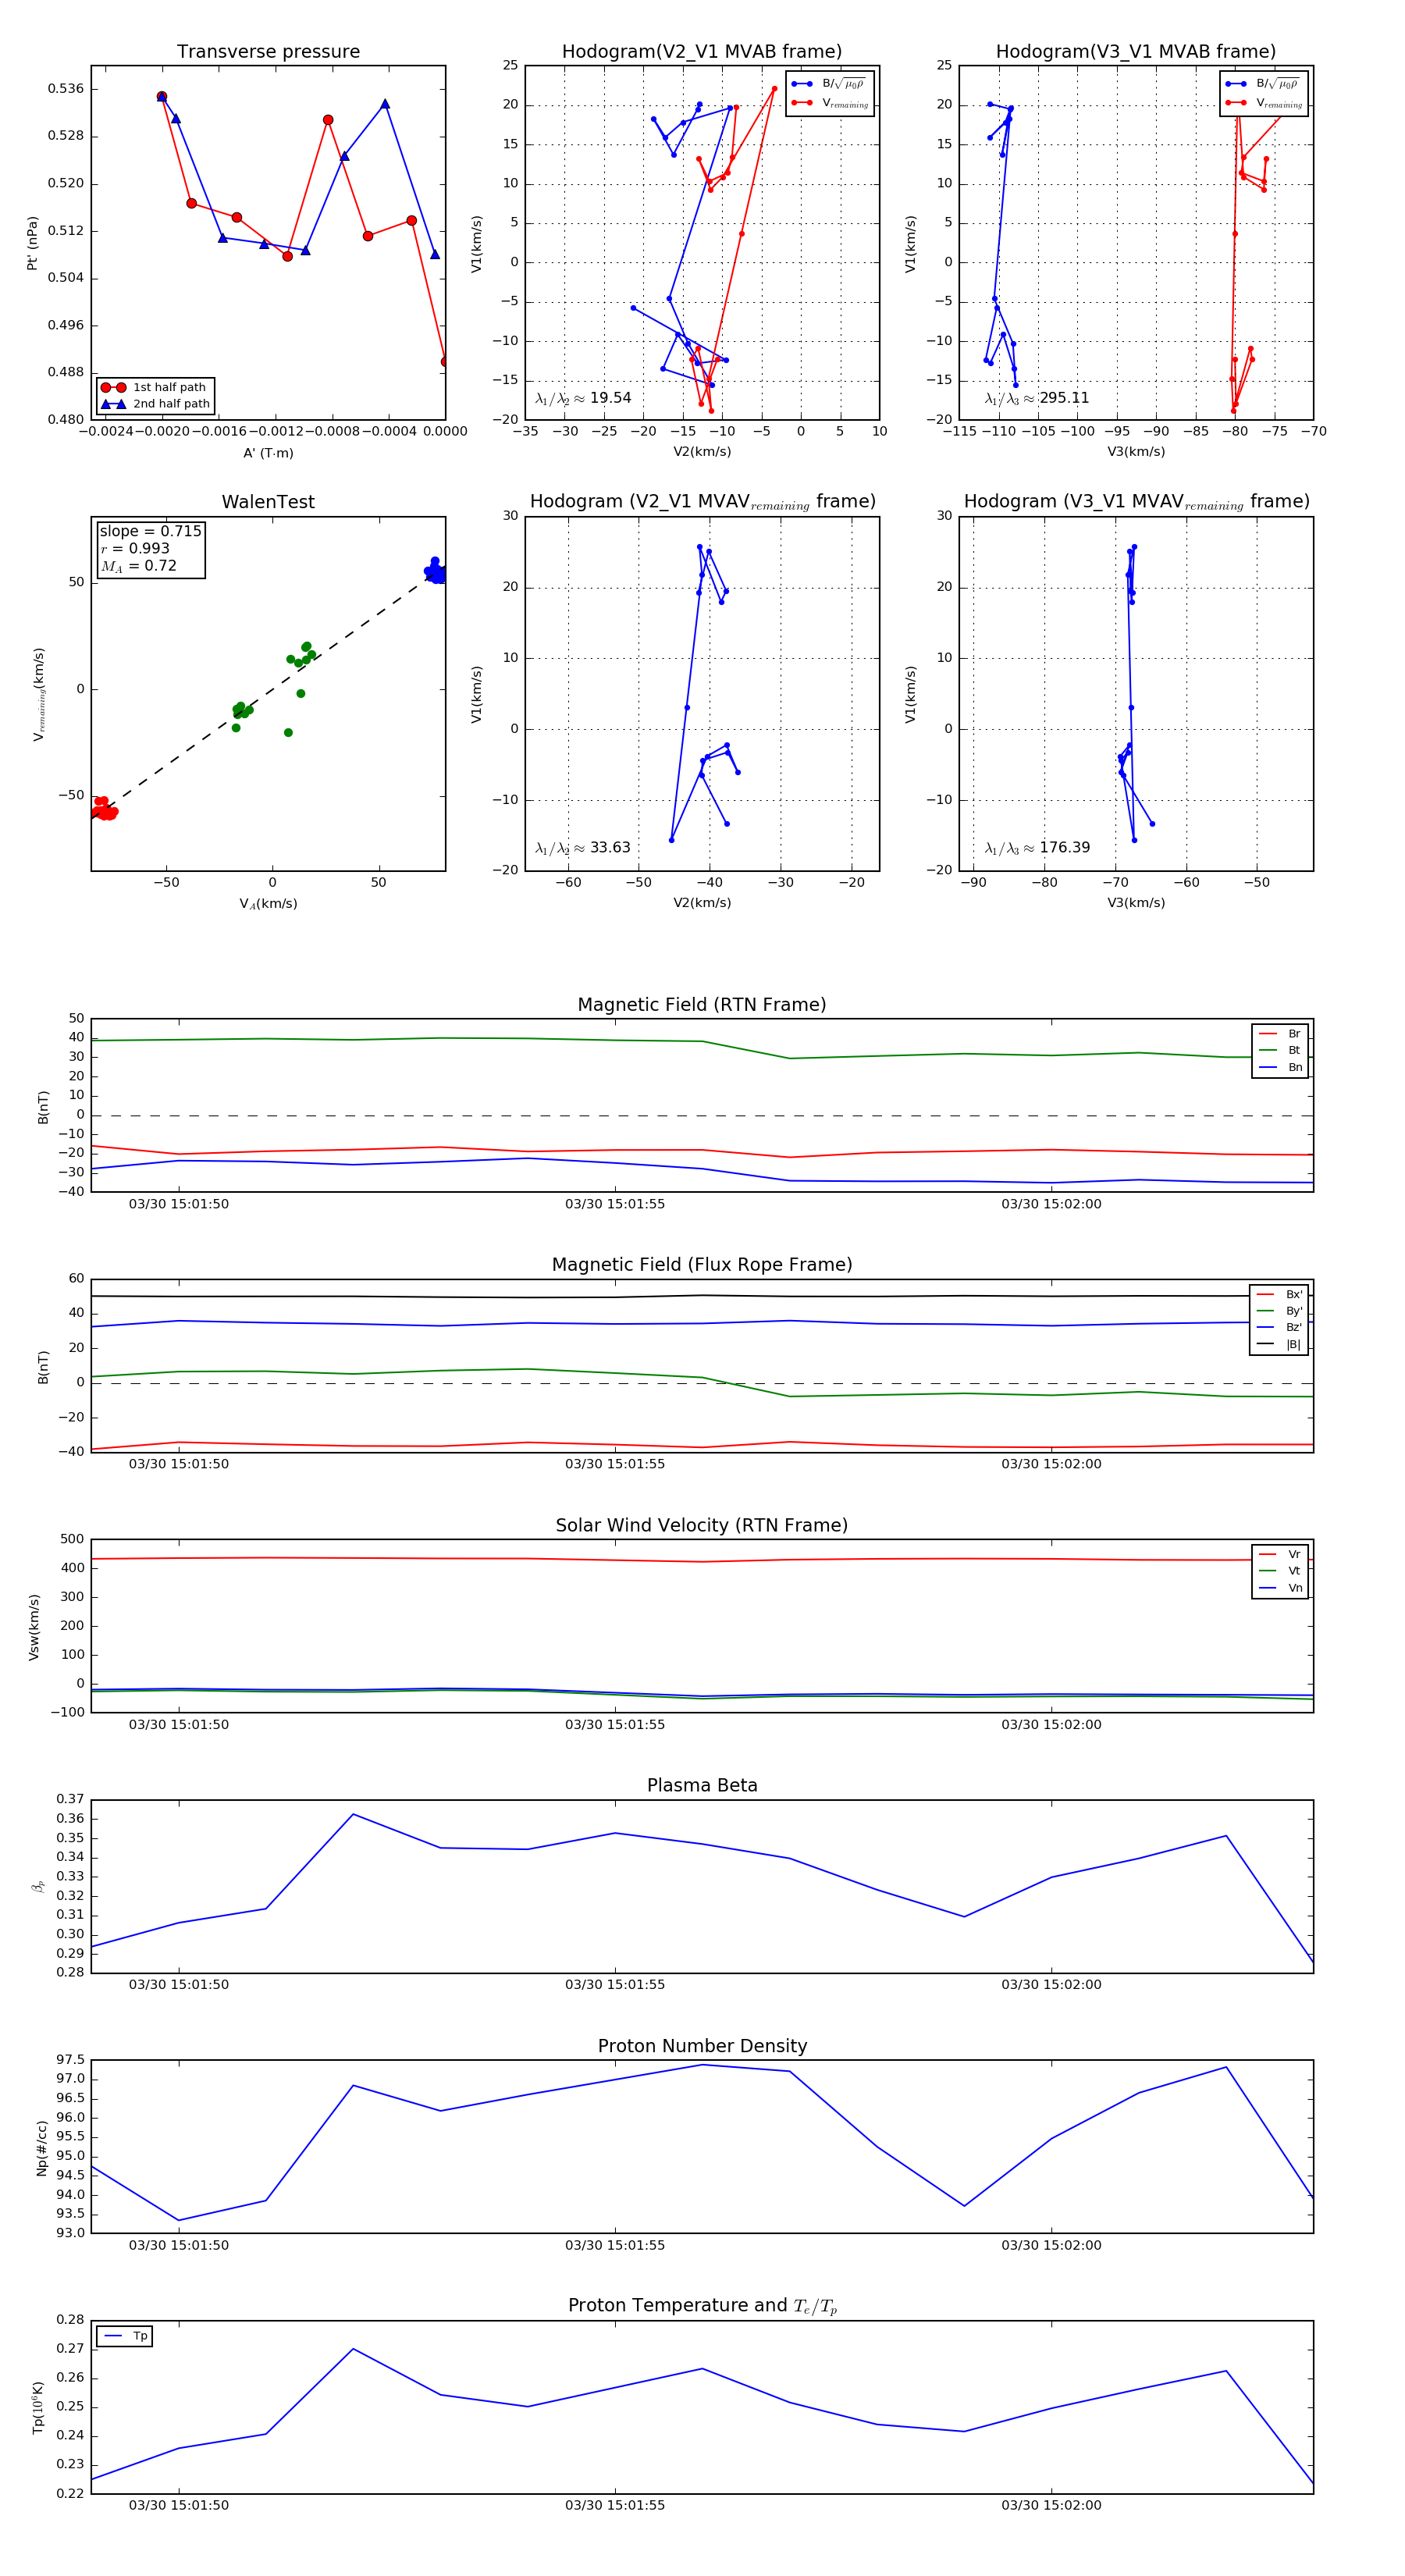This screenshot has width=1405, height=2576.
Task: Click the 'Hodogram(V3_V1 MVAB frame)' title
Action: 1136,52
